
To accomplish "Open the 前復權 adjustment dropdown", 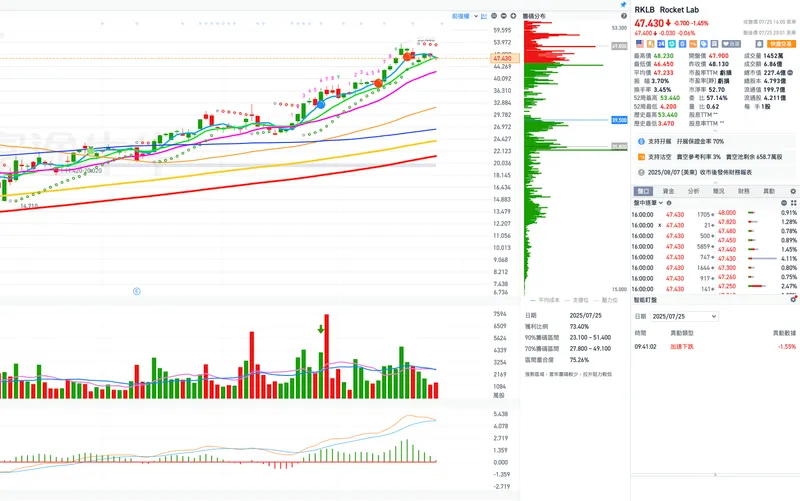I will 465,16.
